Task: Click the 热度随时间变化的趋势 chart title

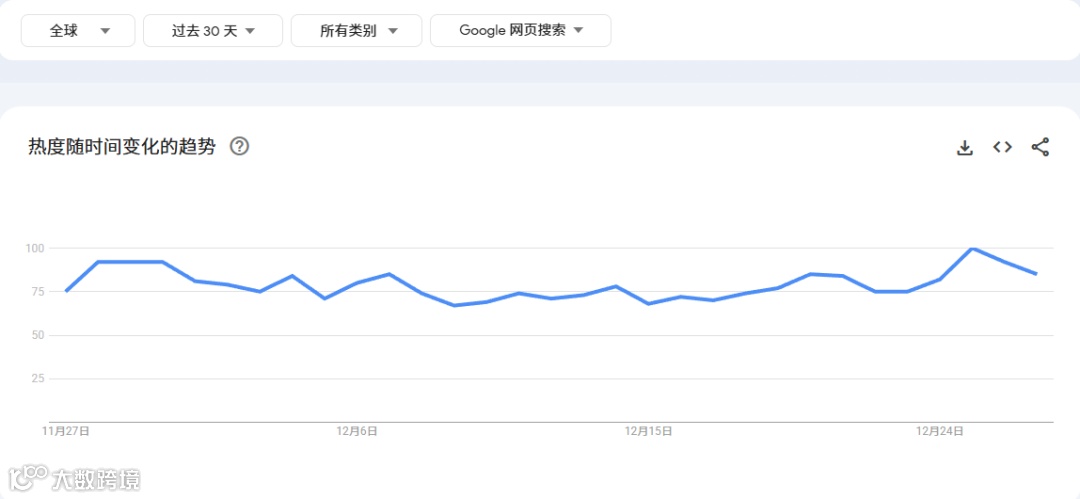Action: 122,147
